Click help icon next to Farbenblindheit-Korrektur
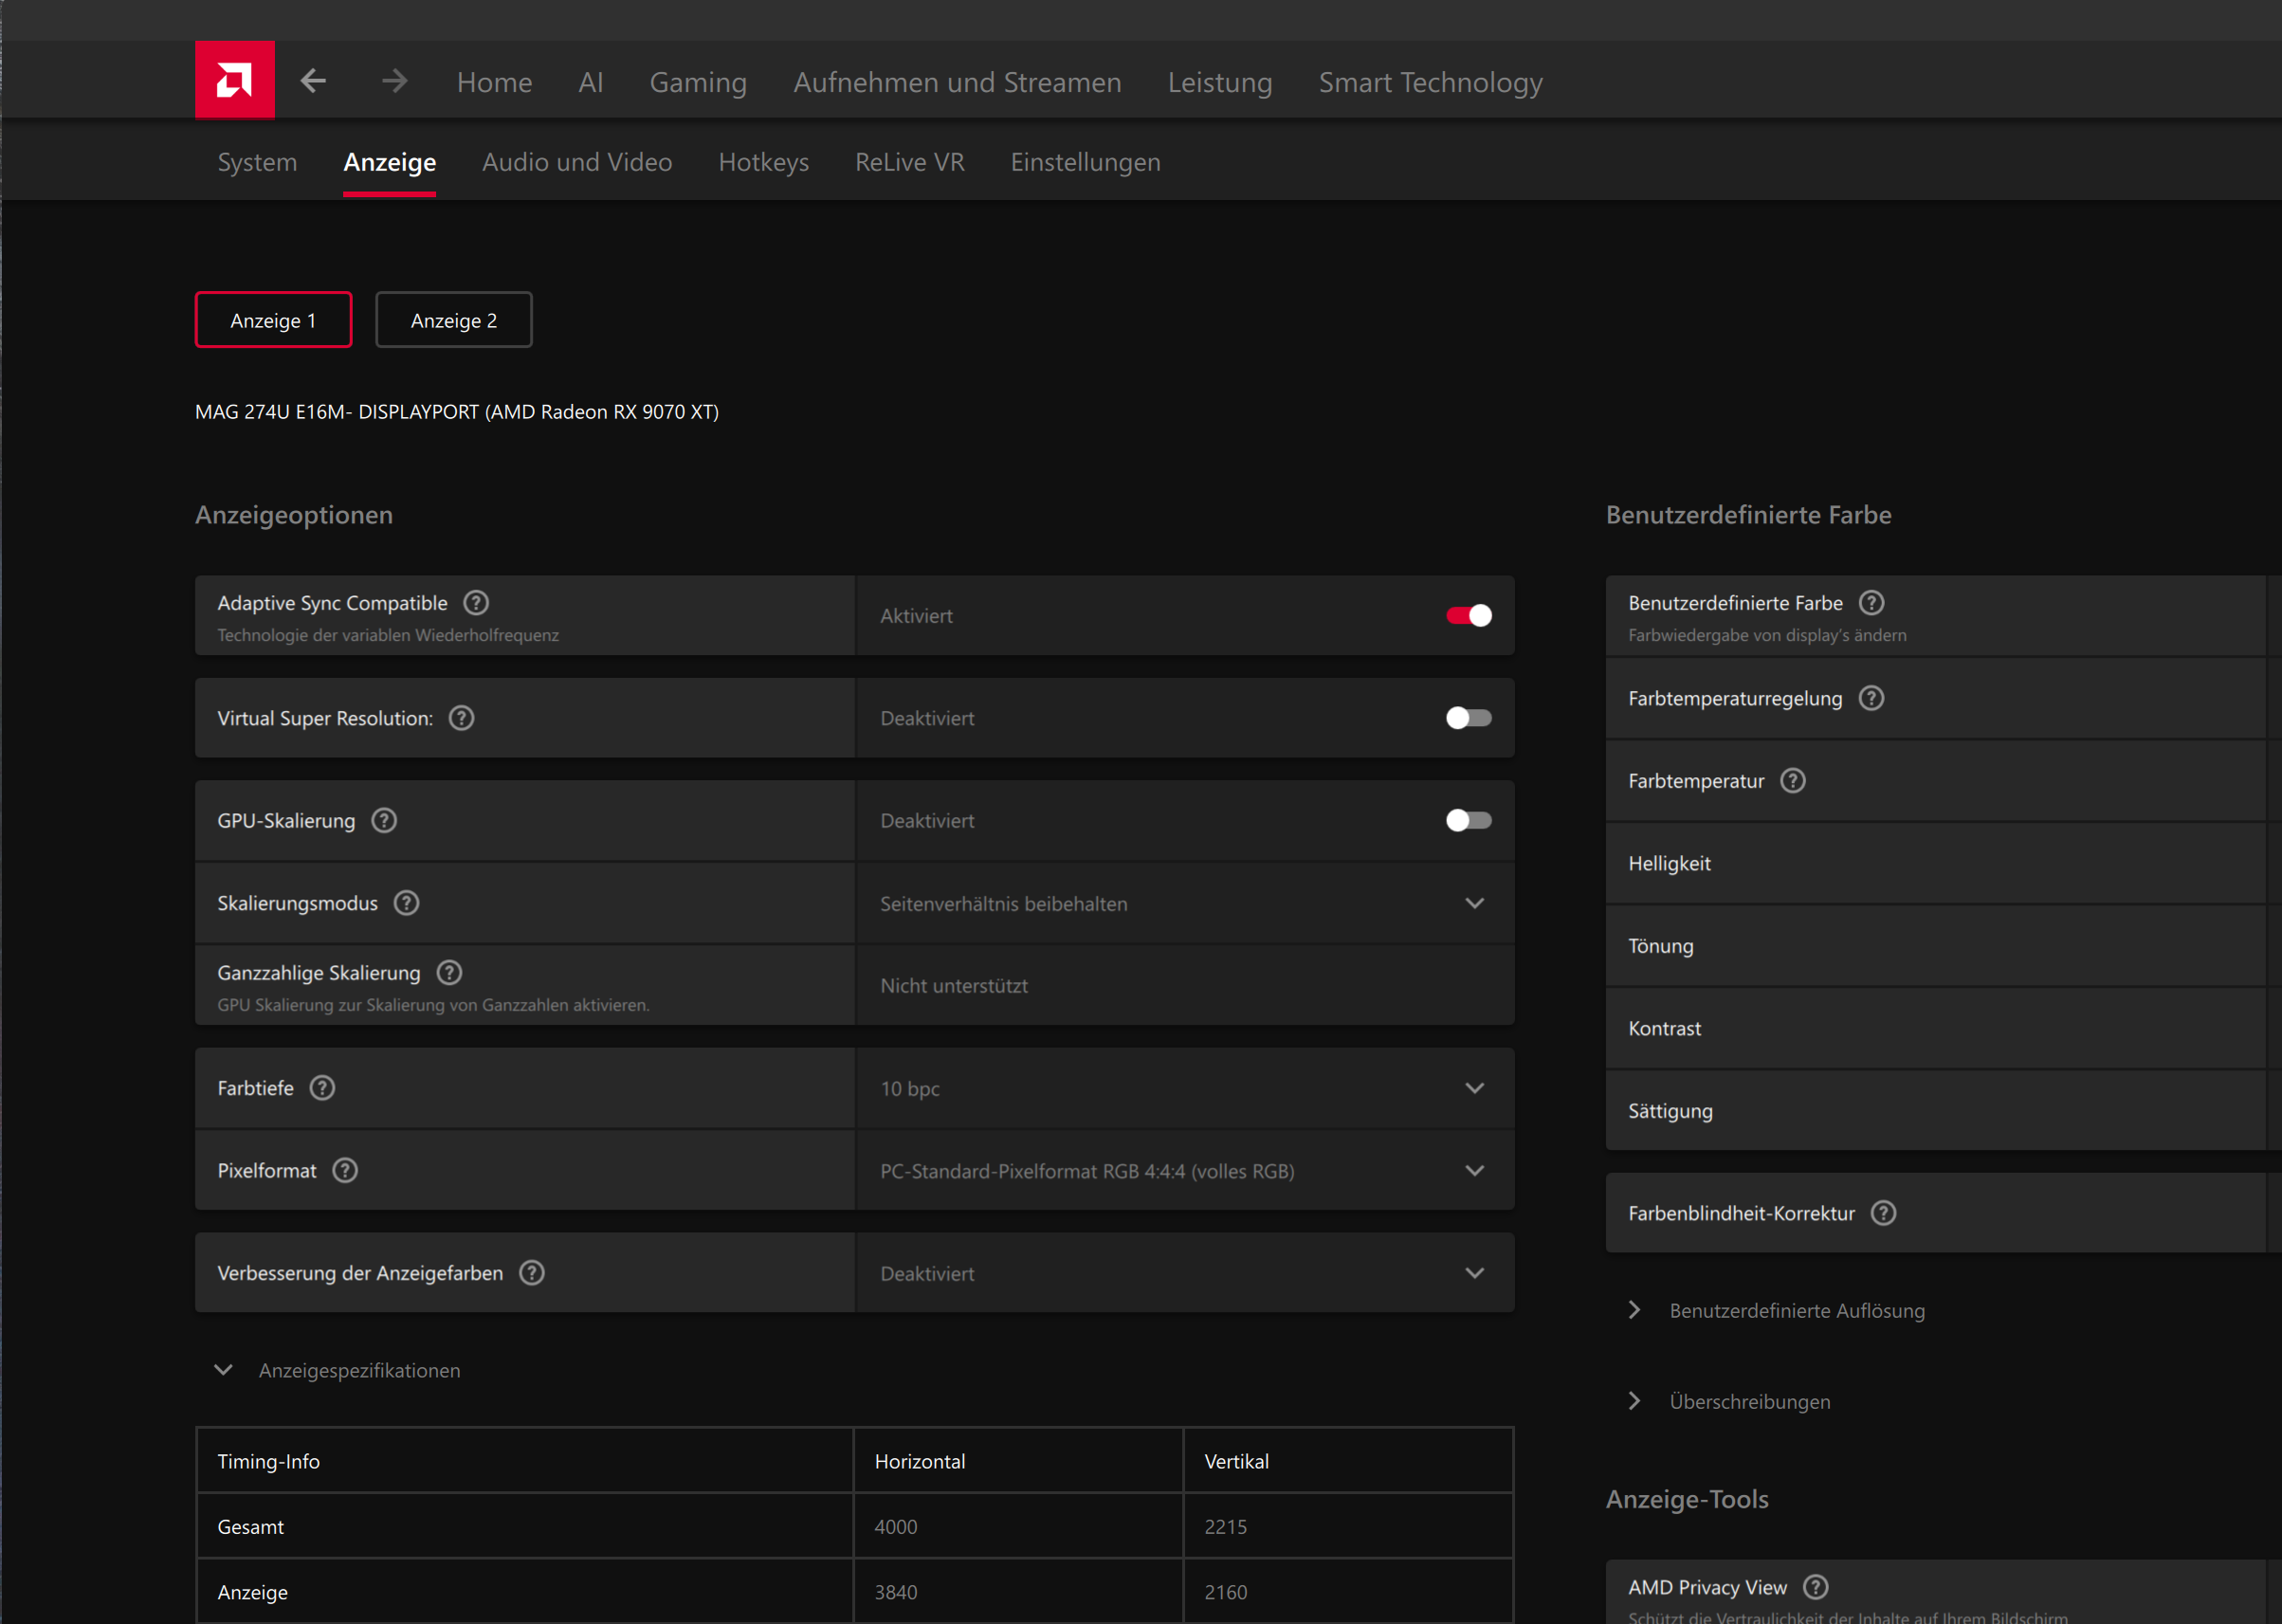This screenshot has width=2282, height=1624. 1884,1213
